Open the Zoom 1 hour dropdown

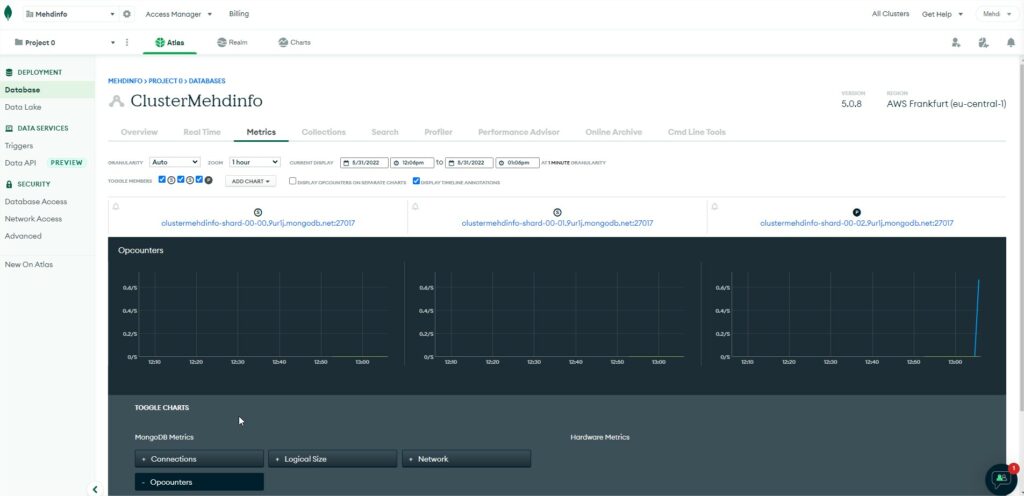click(x=255, y=162)
